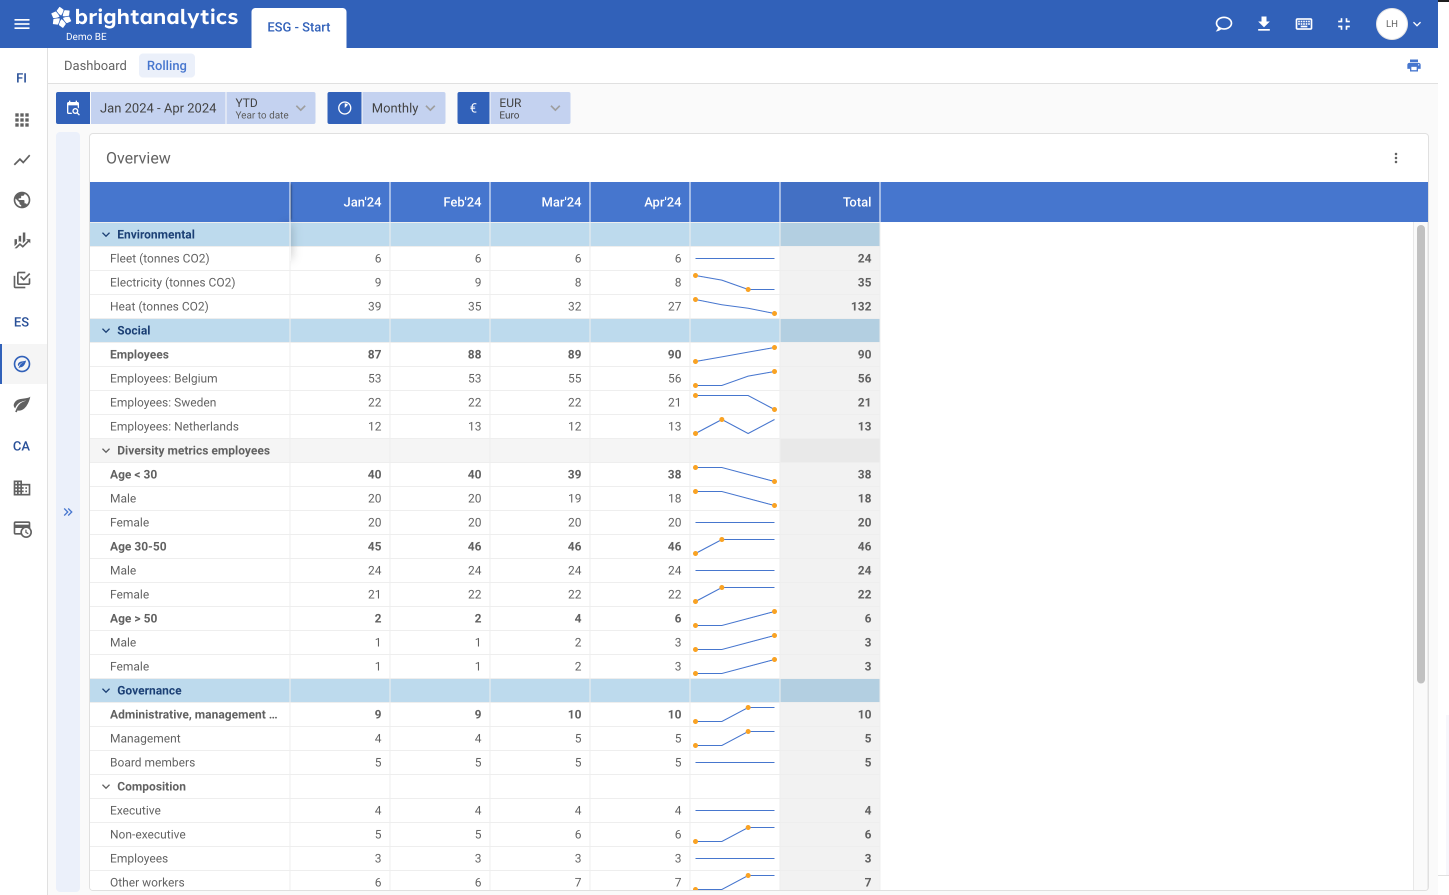Click the download export icon

1263,23
